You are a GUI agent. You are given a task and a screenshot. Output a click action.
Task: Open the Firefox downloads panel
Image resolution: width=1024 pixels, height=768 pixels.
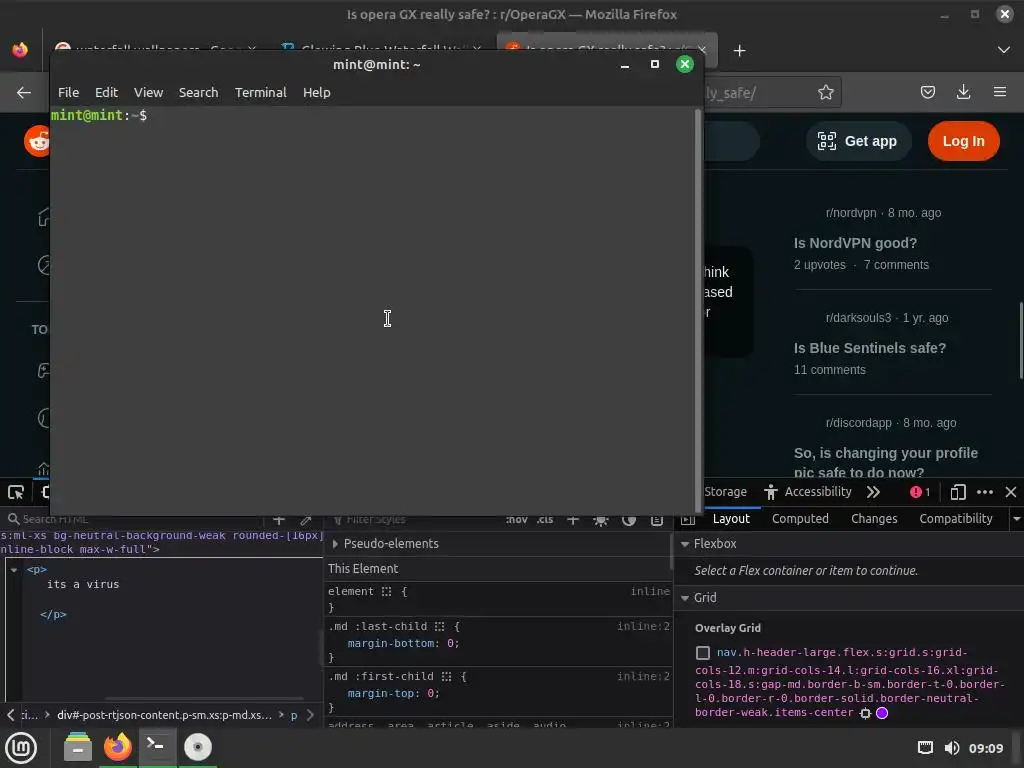tap(963, 92)
